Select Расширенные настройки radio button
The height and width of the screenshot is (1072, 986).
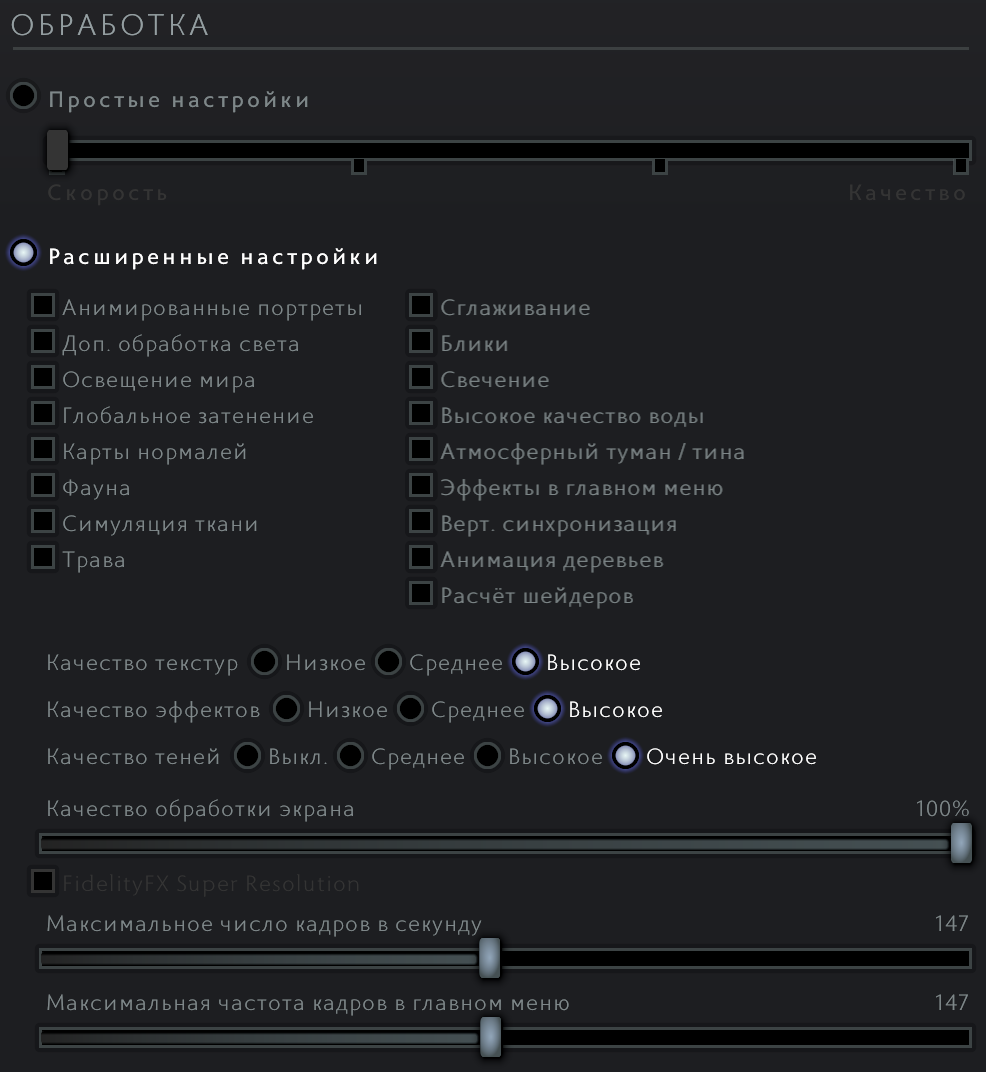pos(23,254)
